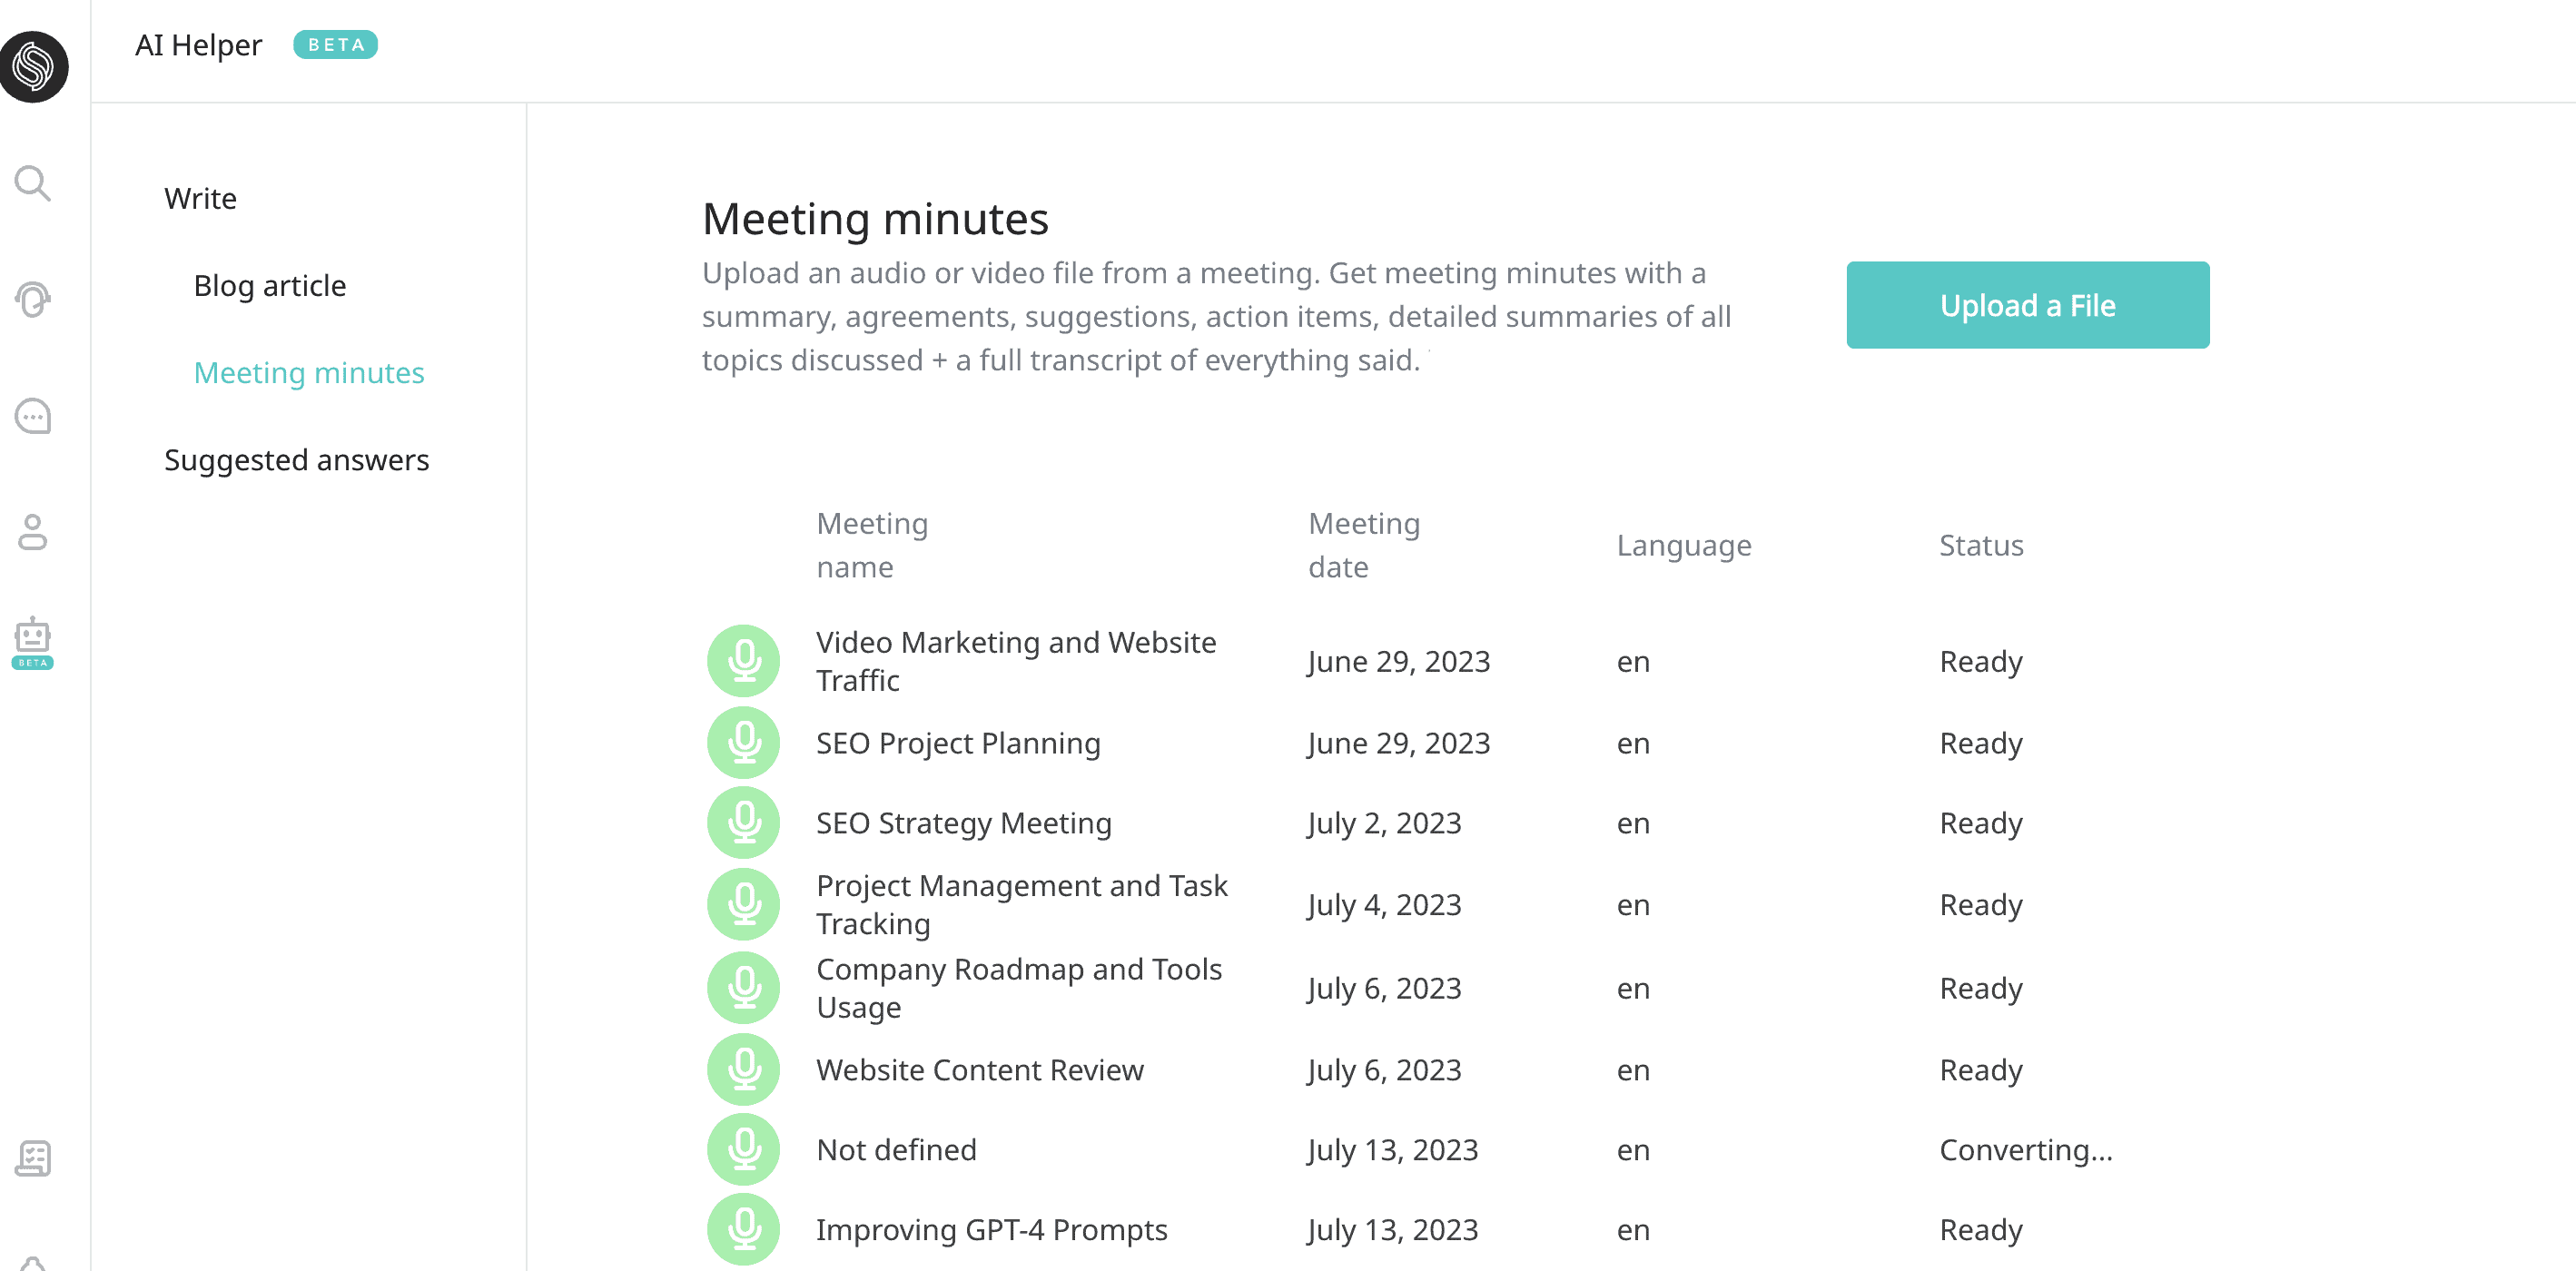The image size is (2576, 1271).
Task: Click microphone icon for the Not defined meeting
Action: (744, 1149)
